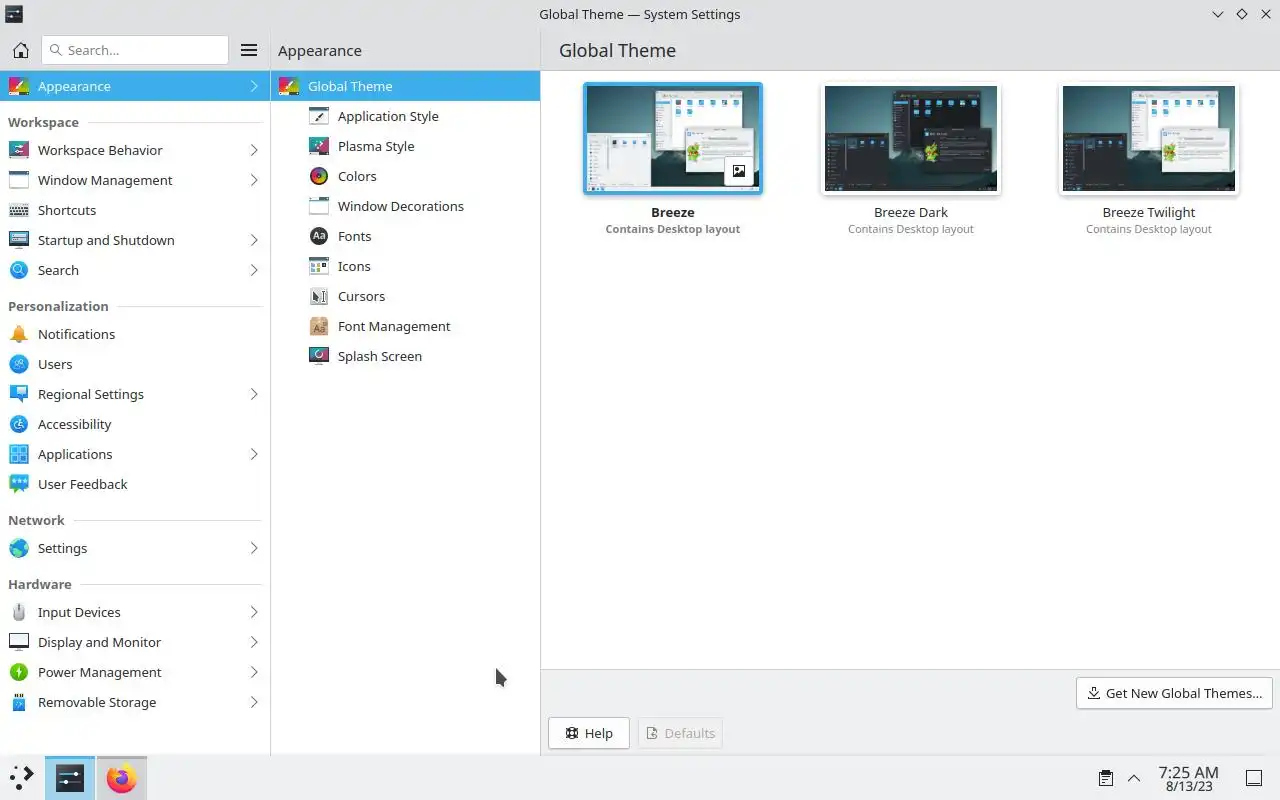Screen dimensions: 1280x800
Task: Show hidden system tray icons arrow
Action: [x=1134, y=778]
